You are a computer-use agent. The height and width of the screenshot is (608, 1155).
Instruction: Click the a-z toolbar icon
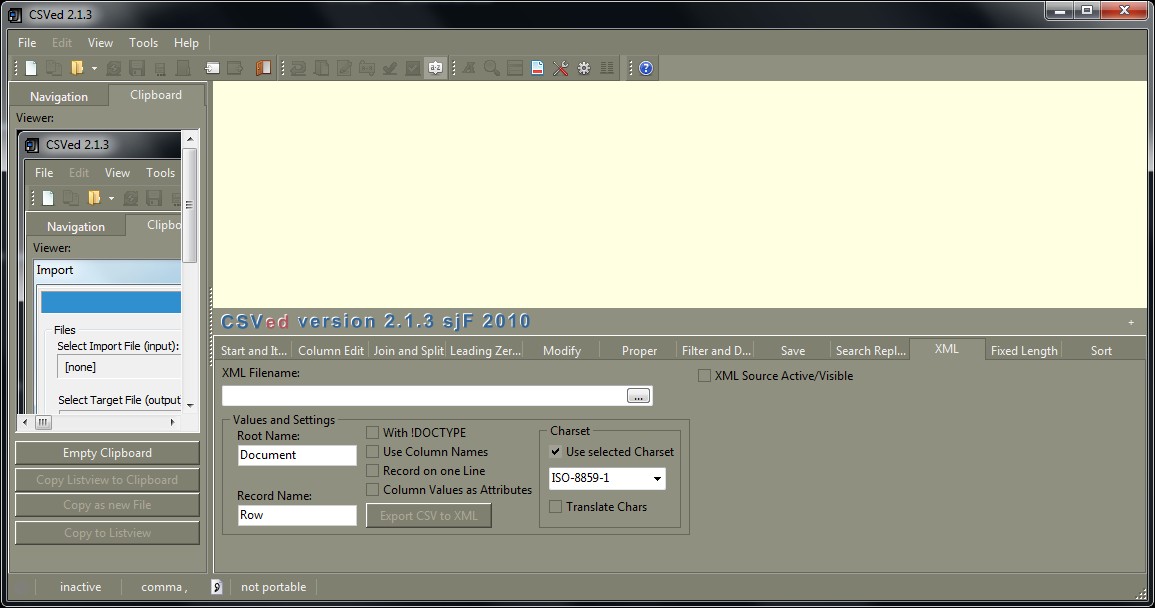coord(435,69)
